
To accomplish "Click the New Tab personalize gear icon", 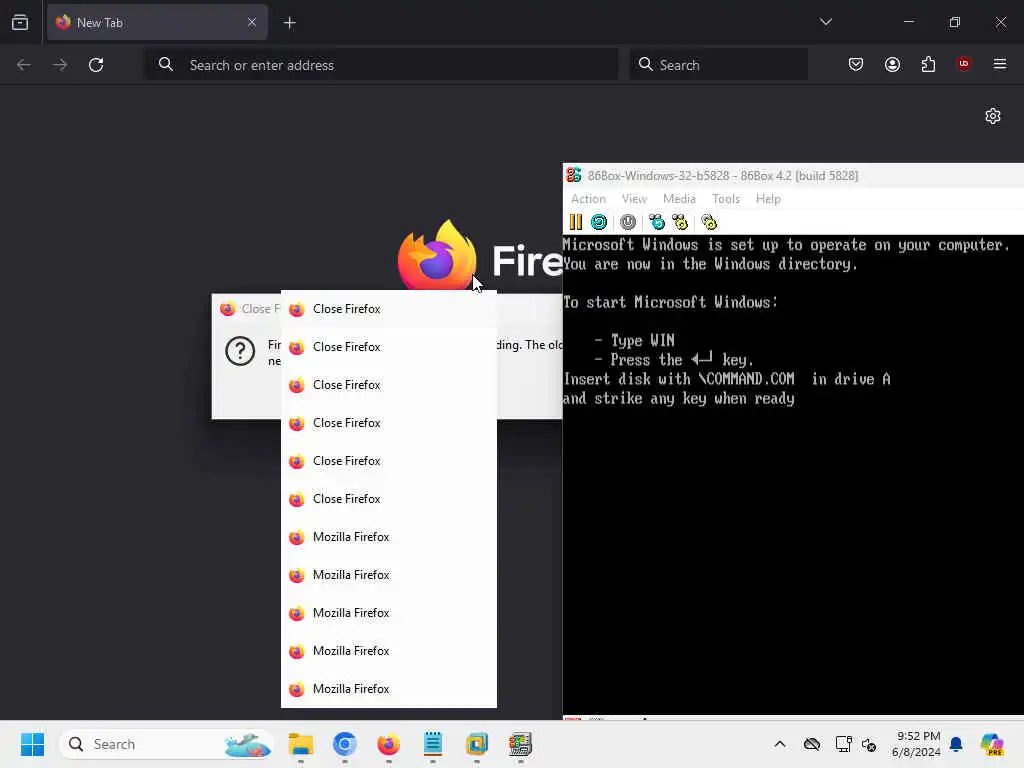I will point(993,116).
